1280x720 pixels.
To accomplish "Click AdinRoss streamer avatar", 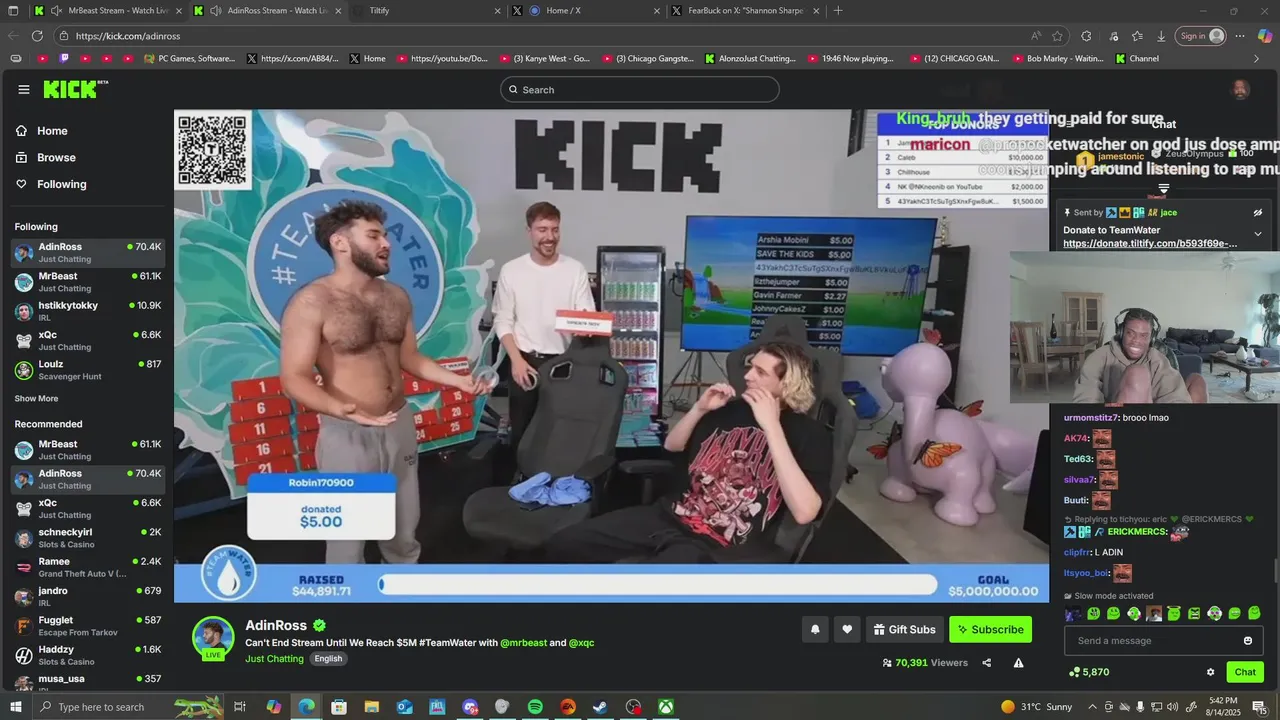I will pos(213,638).
